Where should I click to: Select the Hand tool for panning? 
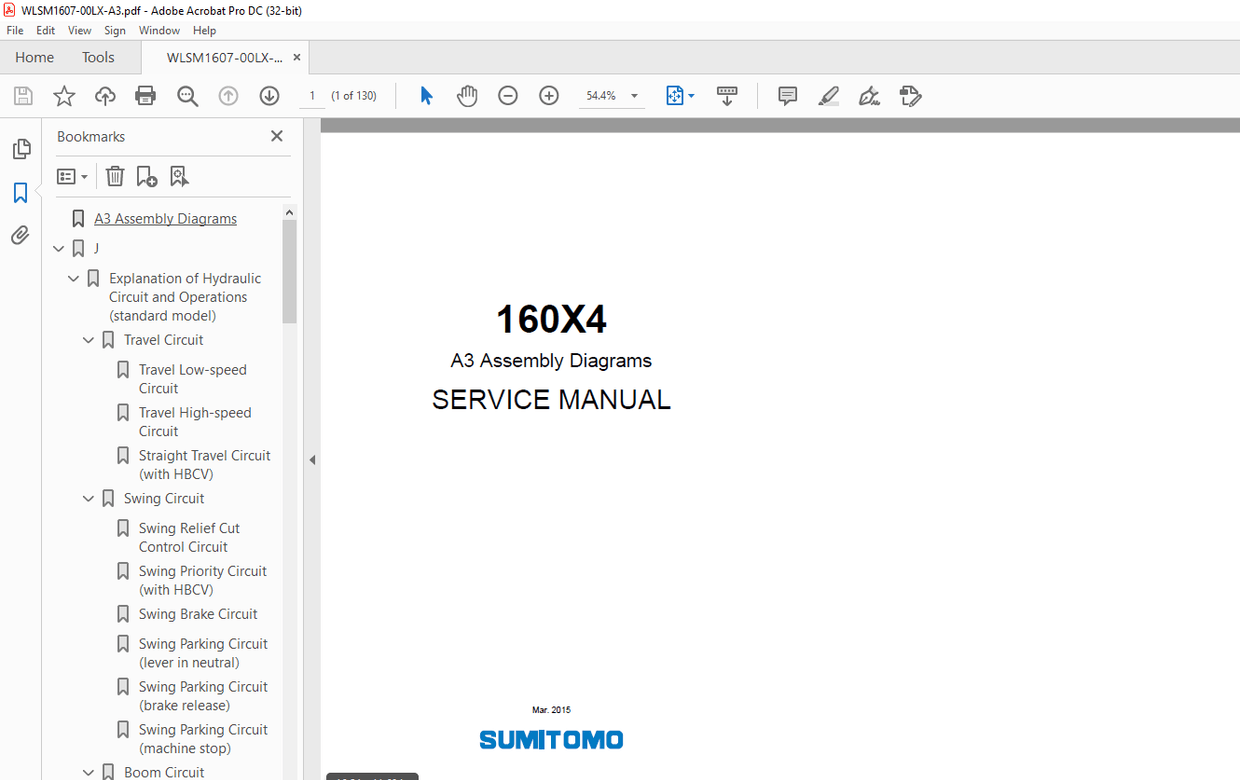click(467, 95)
